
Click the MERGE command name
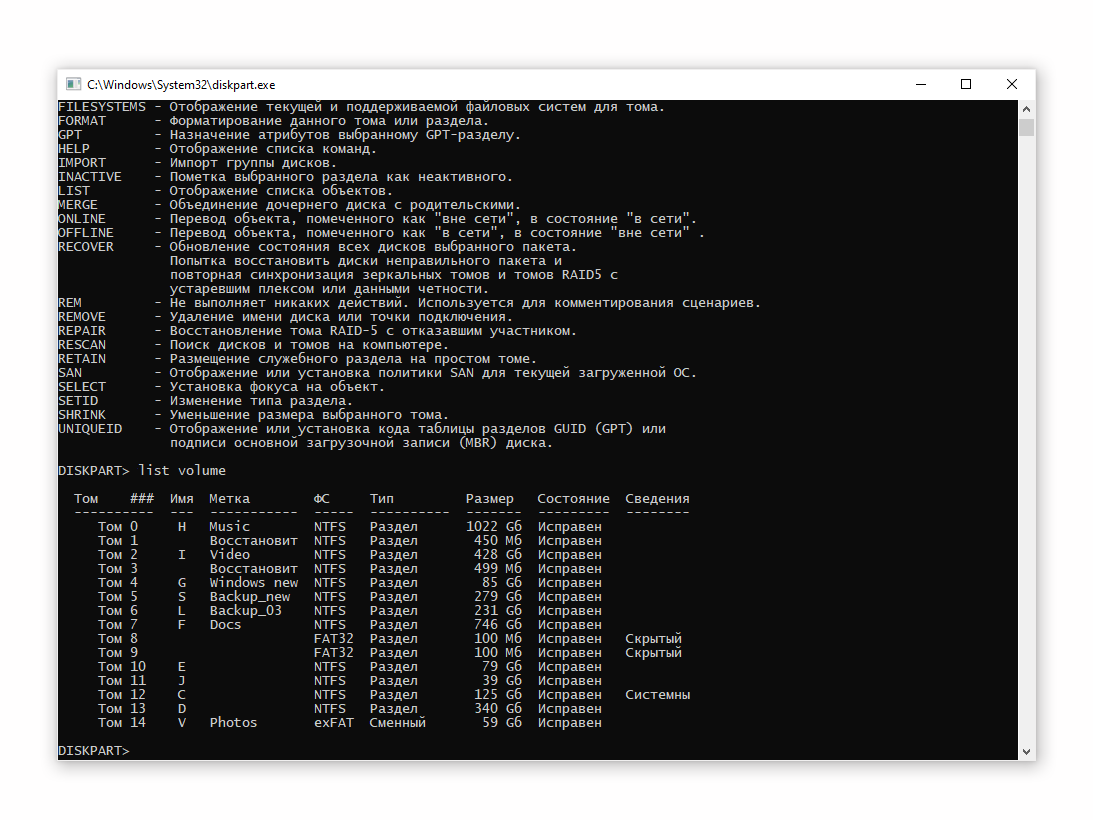tap(78, 205)
